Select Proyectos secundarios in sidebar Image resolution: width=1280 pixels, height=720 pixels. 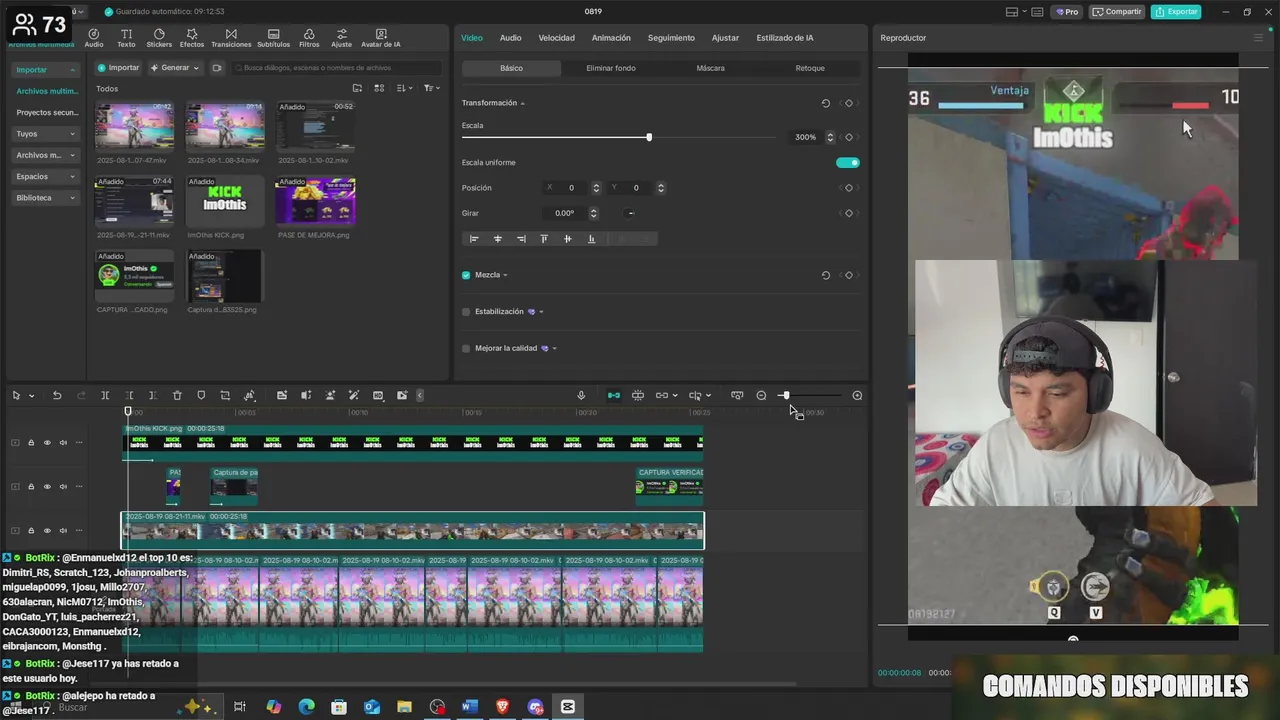(47, 112)
